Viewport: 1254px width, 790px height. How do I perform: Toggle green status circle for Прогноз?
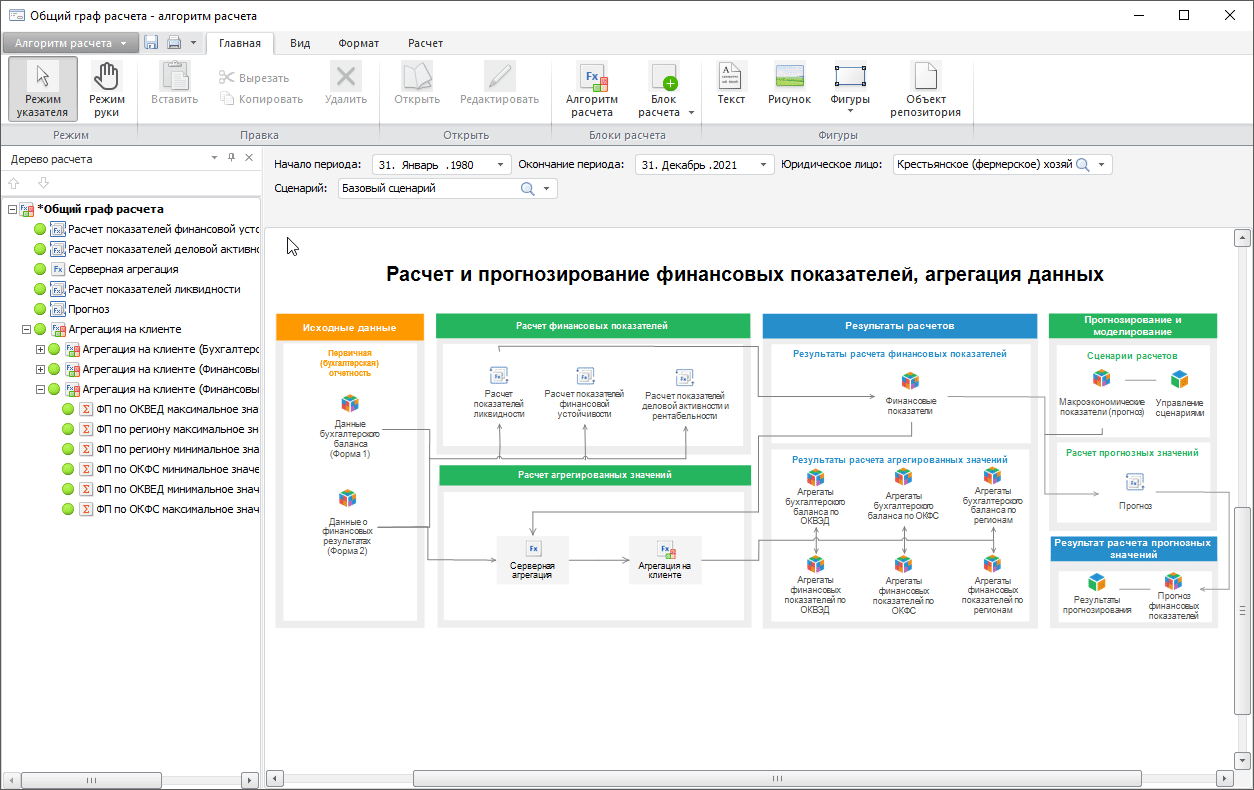click(x=40, y=309)
